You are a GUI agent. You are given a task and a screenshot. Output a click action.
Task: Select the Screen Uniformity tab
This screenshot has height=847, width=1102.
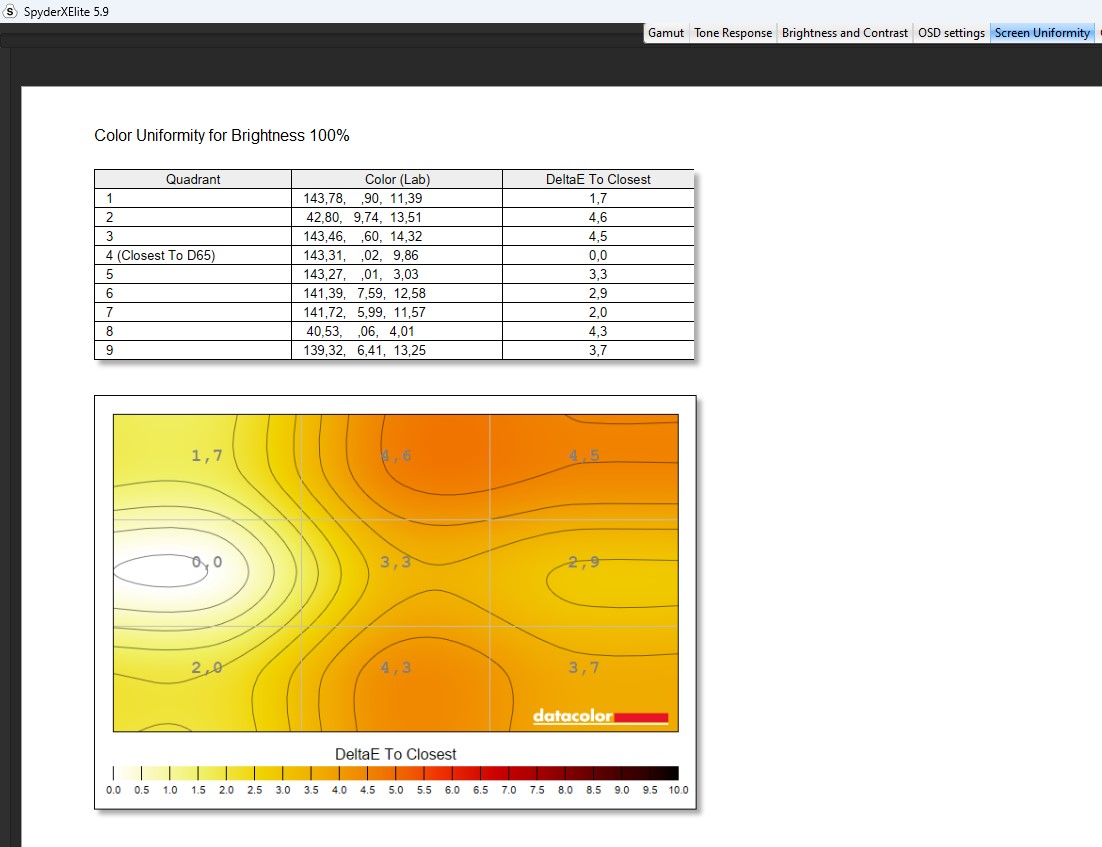click(x=1042, y=33)
